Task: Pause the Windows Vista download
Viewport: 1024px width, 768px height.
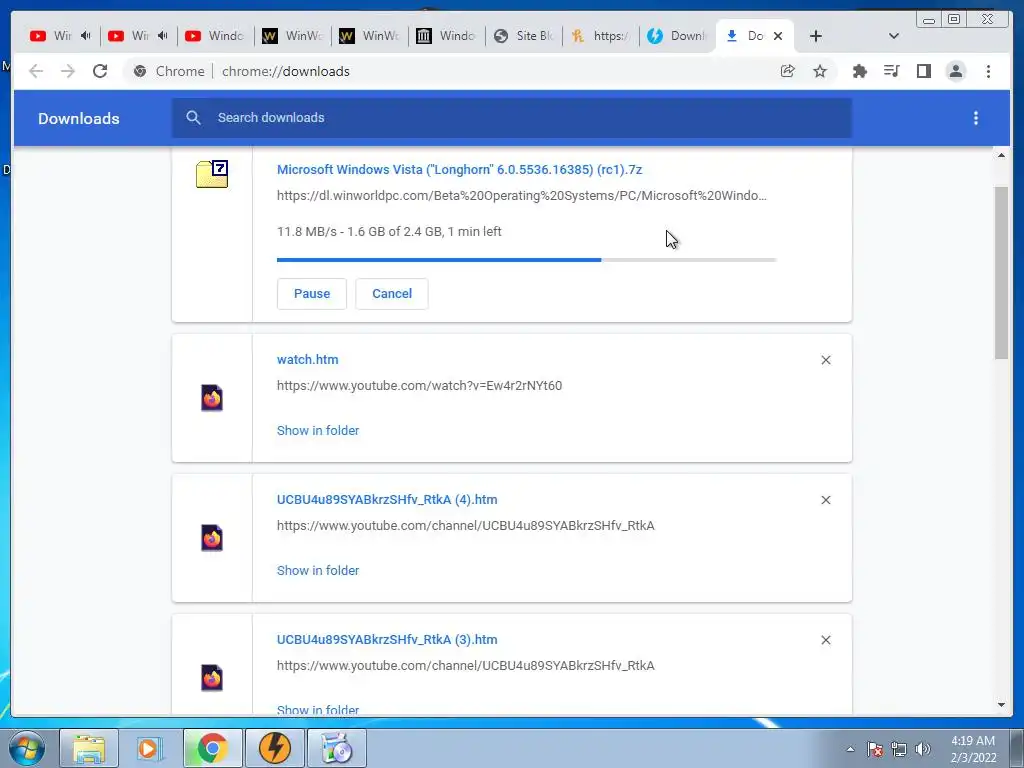Action: click(x=312, y=294)
